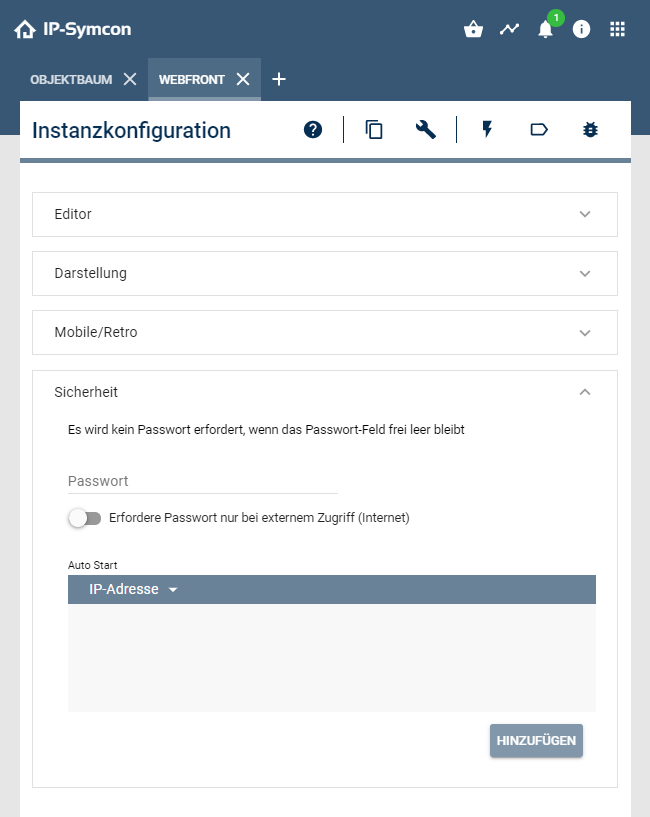The image size is (650, 817).
Task: Click the statistics chart icon
Action: [509, 29]
